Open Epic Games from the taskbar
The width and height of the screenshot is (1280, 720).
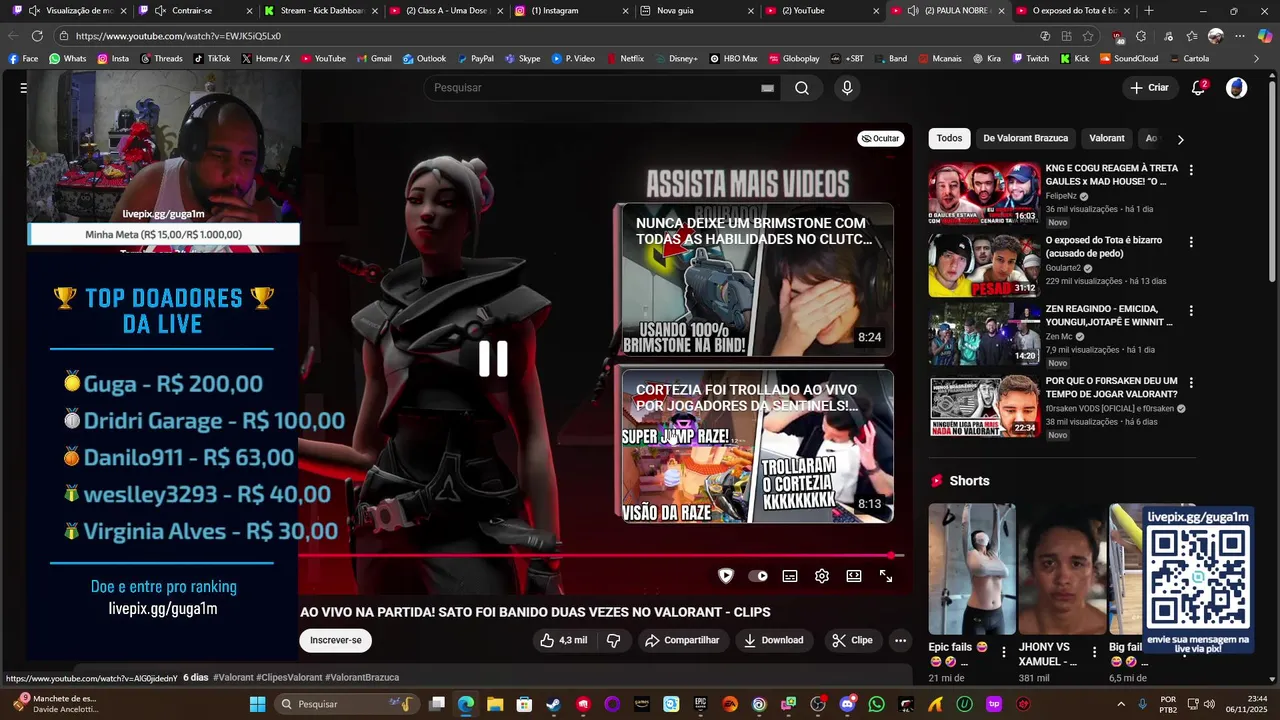pos(700,704)
